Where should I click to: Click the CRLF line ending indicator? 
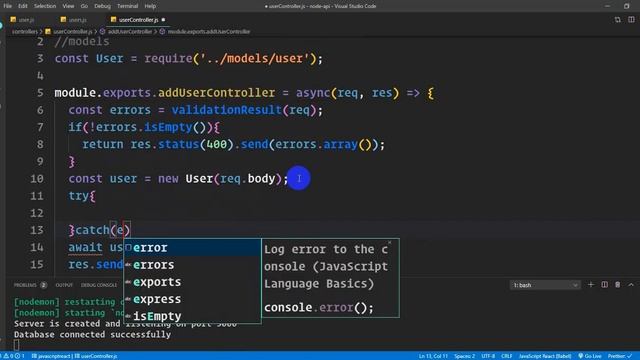[507, 356]
